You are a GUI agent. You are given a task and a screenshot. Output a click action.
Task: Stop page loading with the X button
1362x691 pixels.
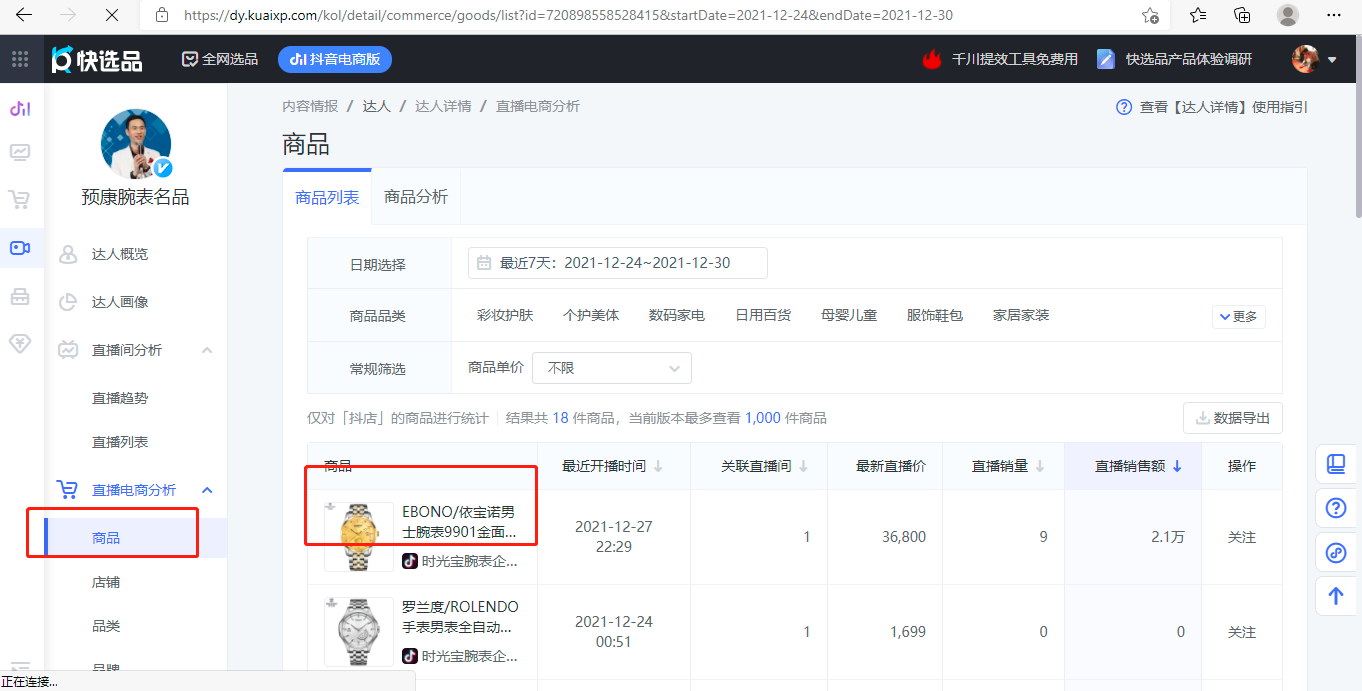[111, 16]
